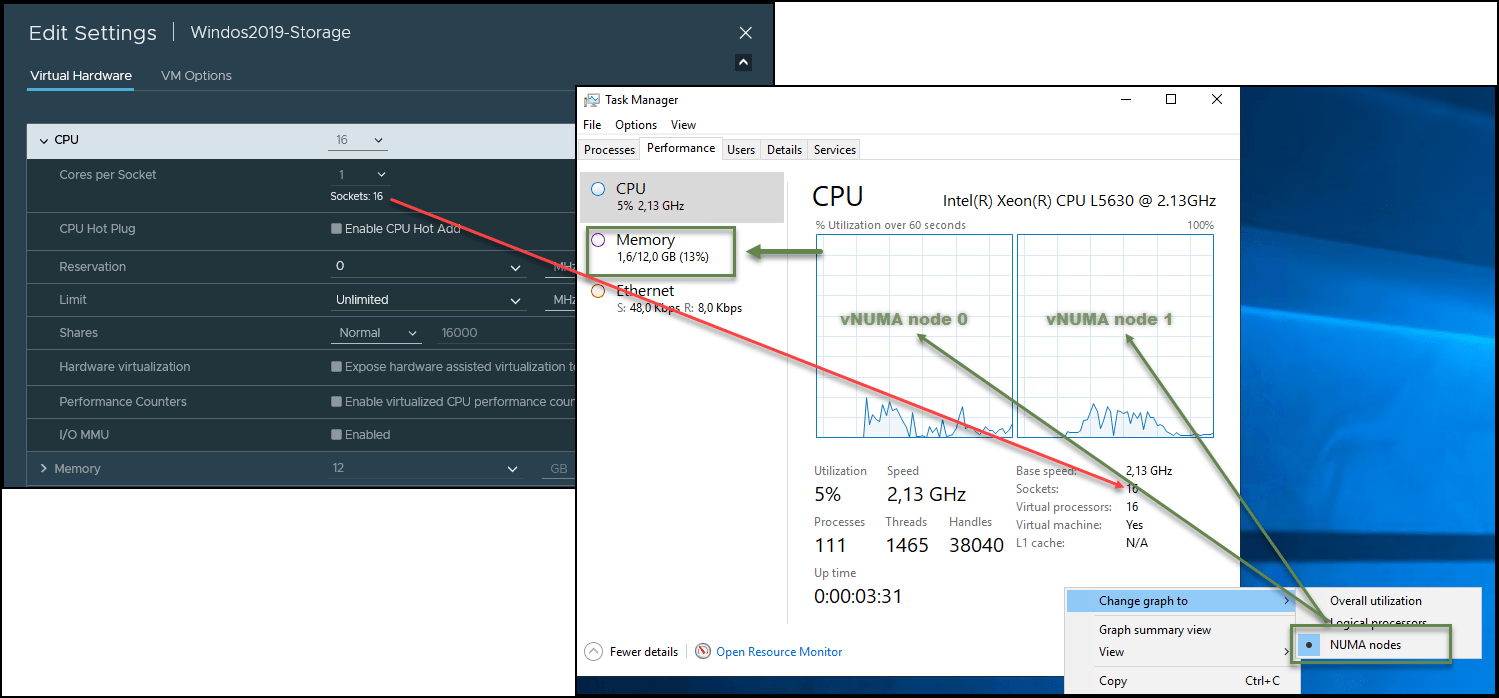Click the Handles count "38040"
This screenshot has height=698, width=1499.
pos(978,546)
